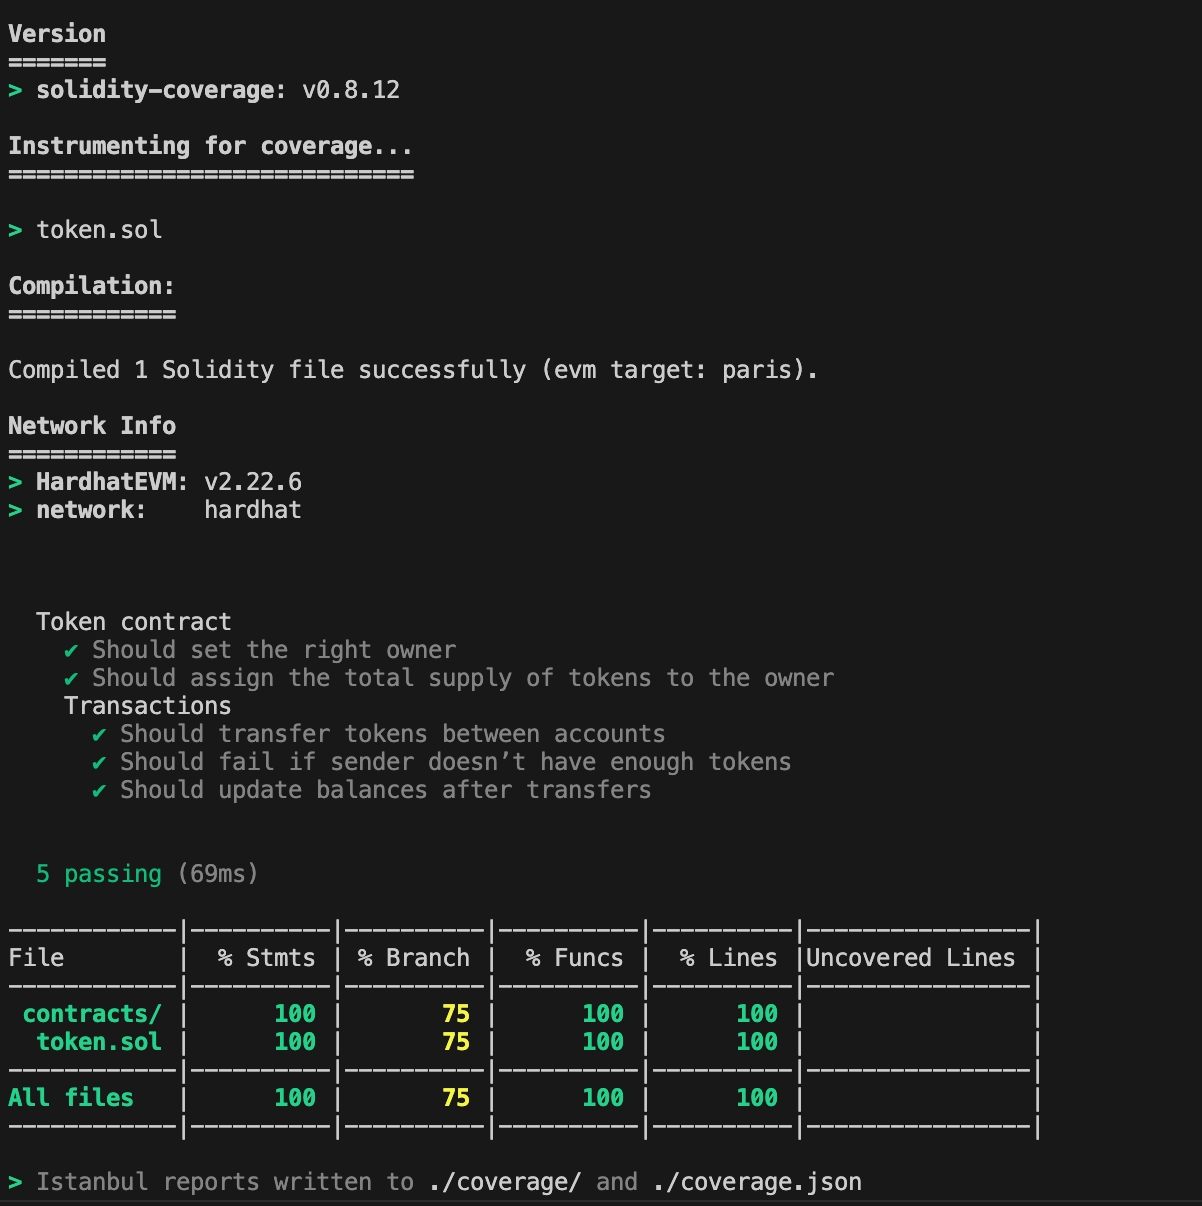Click checkmark beside 'Should assign the total supply'

[71, 679]
